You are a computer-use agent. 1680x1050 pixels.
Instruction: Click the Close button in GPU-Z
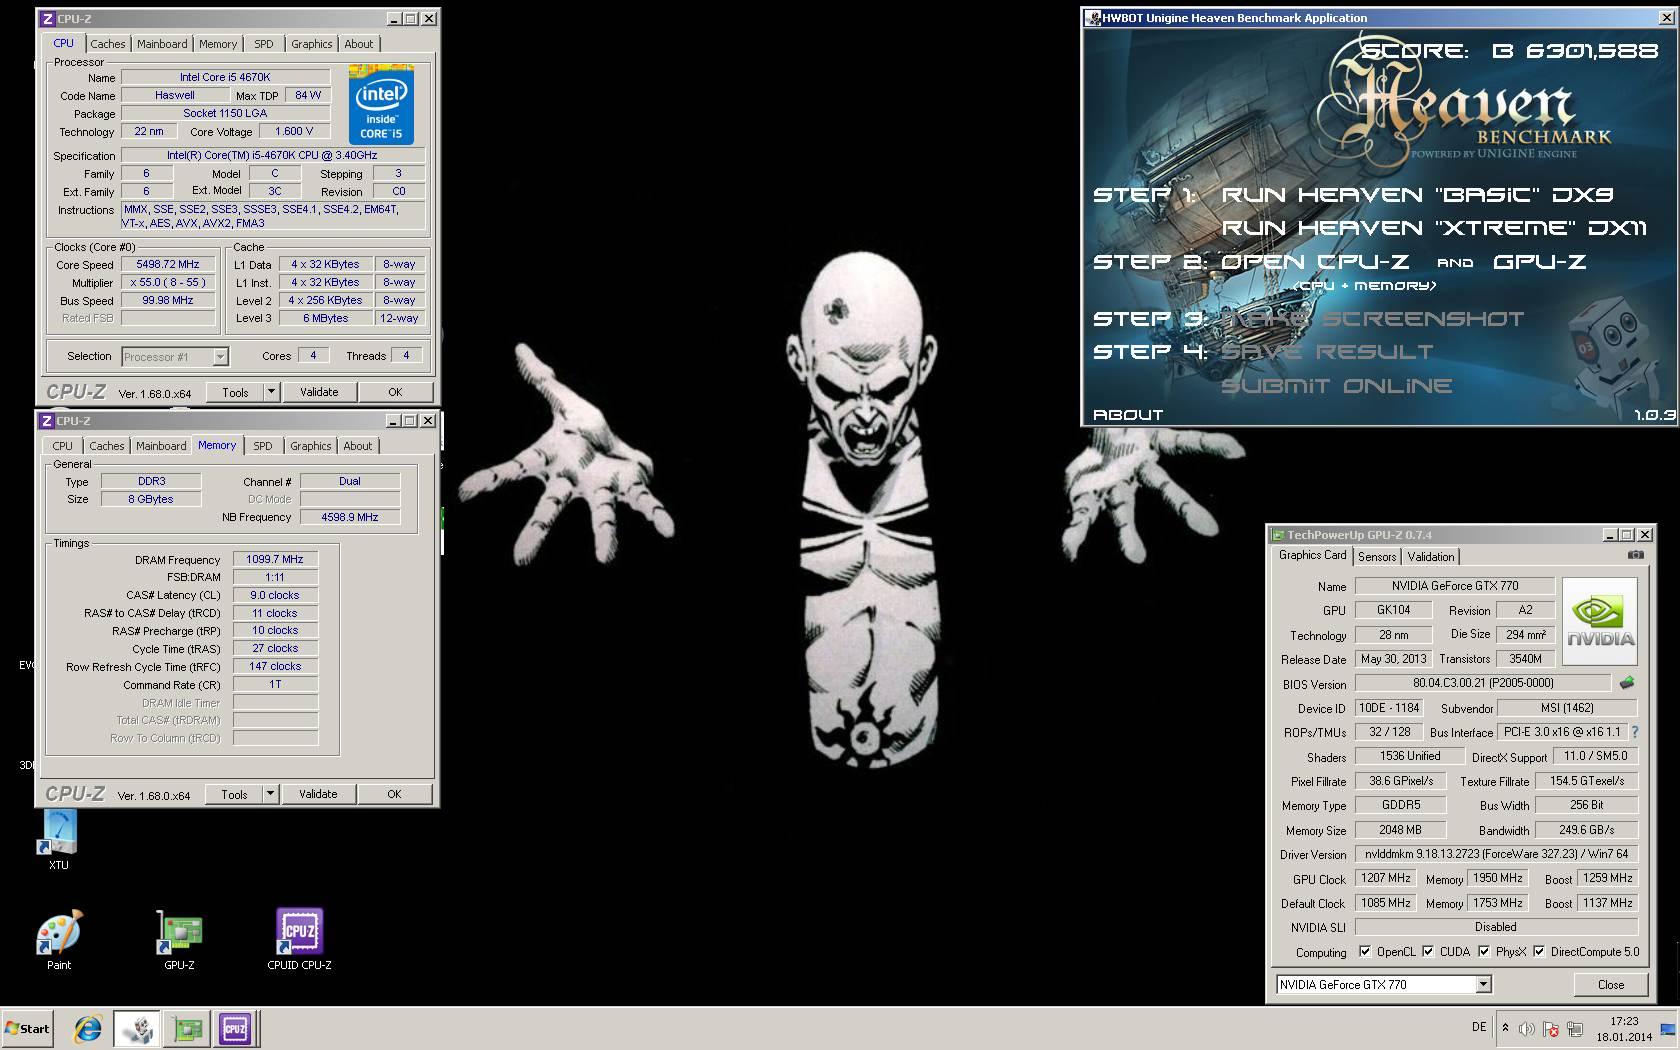pyautogui.click(x=1611, y=984)
